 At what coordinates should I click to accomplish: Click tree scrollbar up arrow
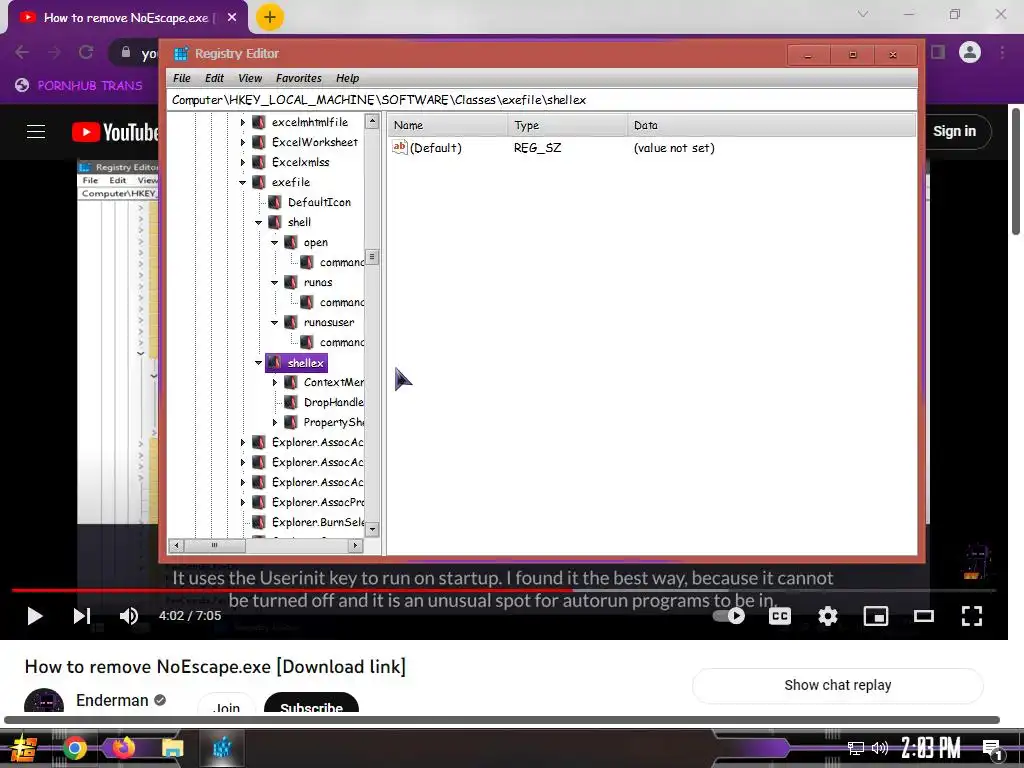pyautogui.click(x=372, y=121)
